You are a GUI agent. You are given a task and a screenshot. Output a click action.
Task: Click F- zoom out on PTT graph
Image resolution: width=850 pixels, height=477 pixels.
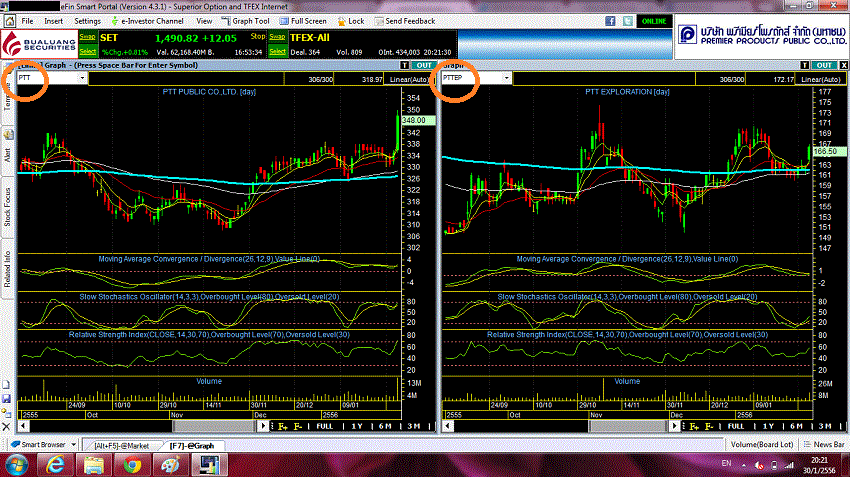(298, 427)
